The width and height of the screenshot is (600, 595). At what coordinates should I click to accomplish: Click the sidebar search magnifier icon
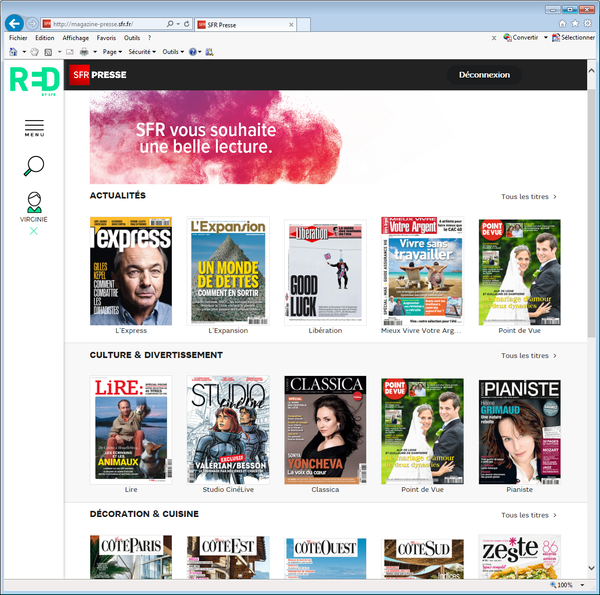coord(34,166)
